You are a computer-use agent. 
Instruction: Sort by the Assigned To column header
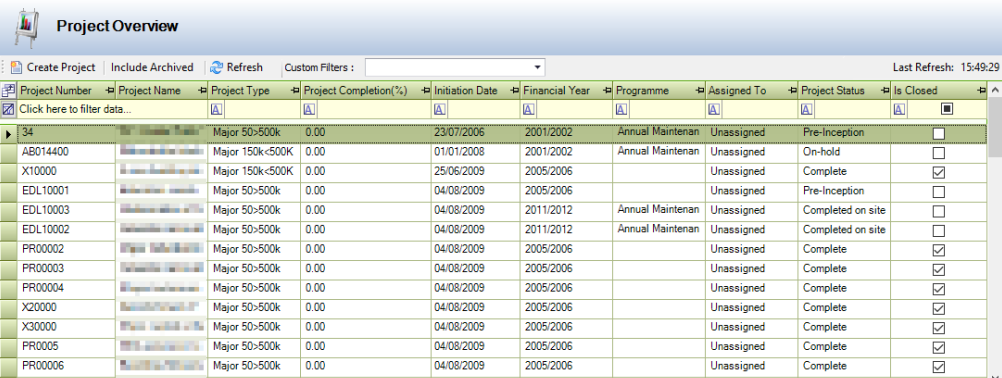tap(737, 91)
